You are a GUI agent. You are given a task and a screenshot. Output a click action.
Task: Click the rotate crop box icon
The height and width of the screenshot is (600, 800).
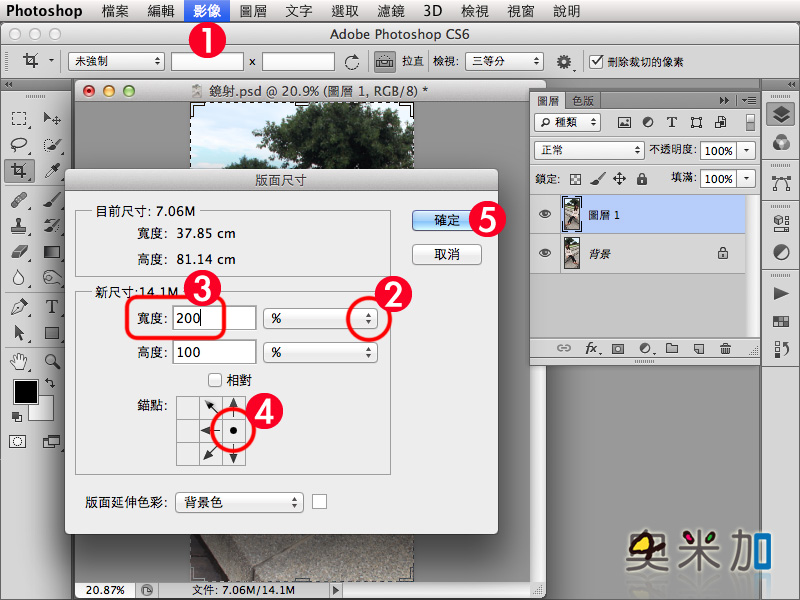click(x=352, y=62)
